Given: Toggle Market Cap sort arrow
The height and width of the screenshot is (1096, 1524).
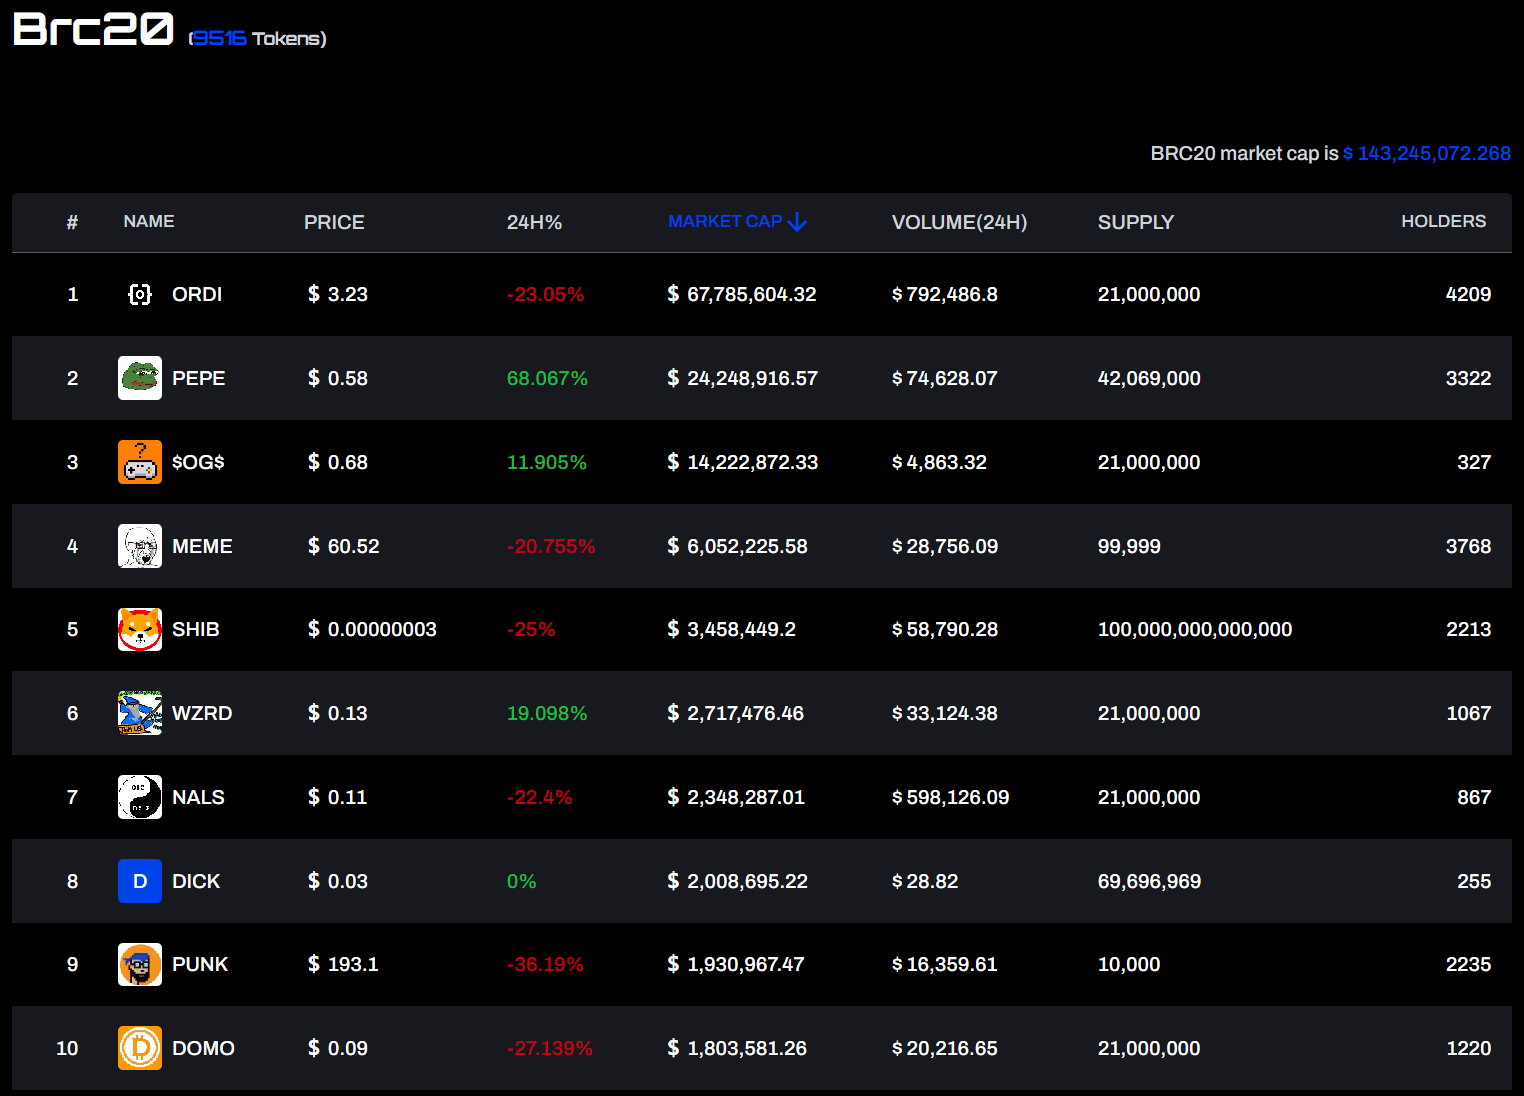Looking at the screenshot, I should point(797,222).
